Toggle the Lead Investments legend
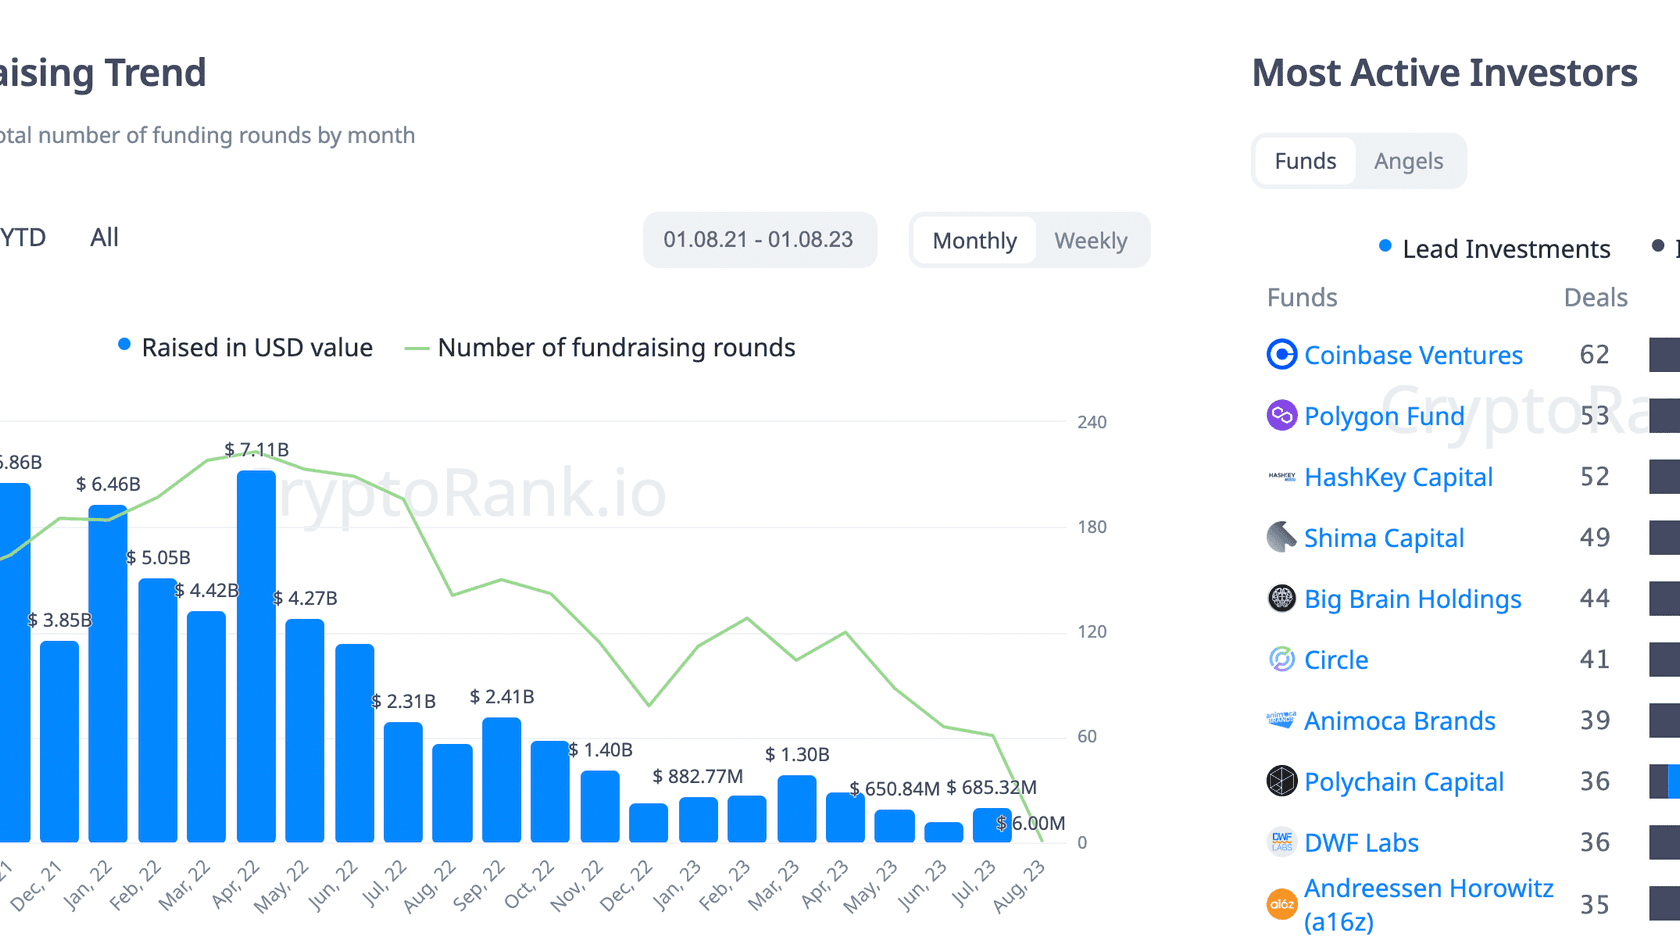The image size is (1680, 944). pyautogui.click(x=1495, y=248)
